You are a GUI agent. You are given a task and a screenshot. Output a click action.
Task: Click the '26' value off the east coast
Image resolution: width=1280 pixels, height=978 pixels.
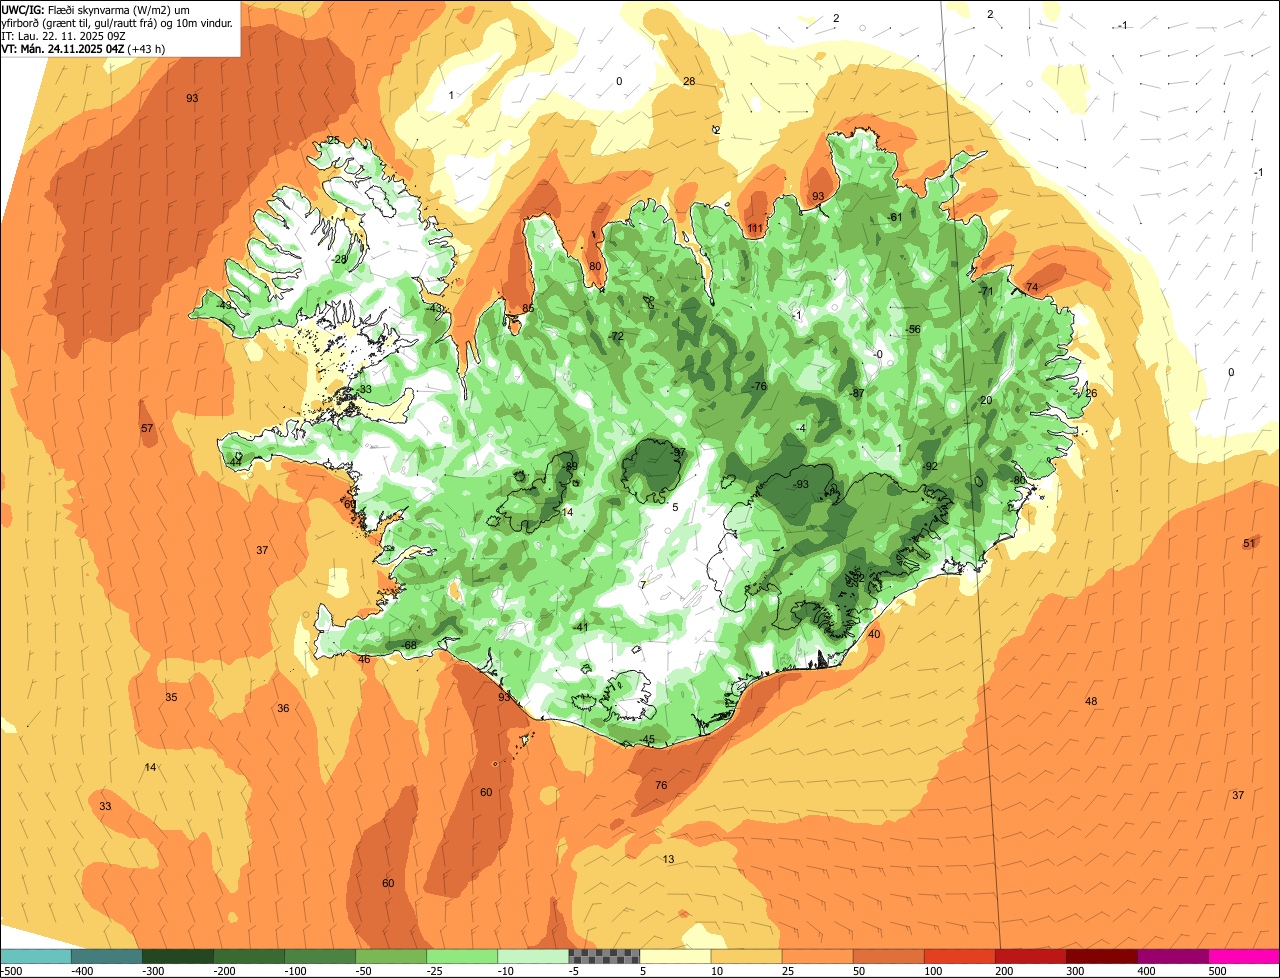(1091, 393)
